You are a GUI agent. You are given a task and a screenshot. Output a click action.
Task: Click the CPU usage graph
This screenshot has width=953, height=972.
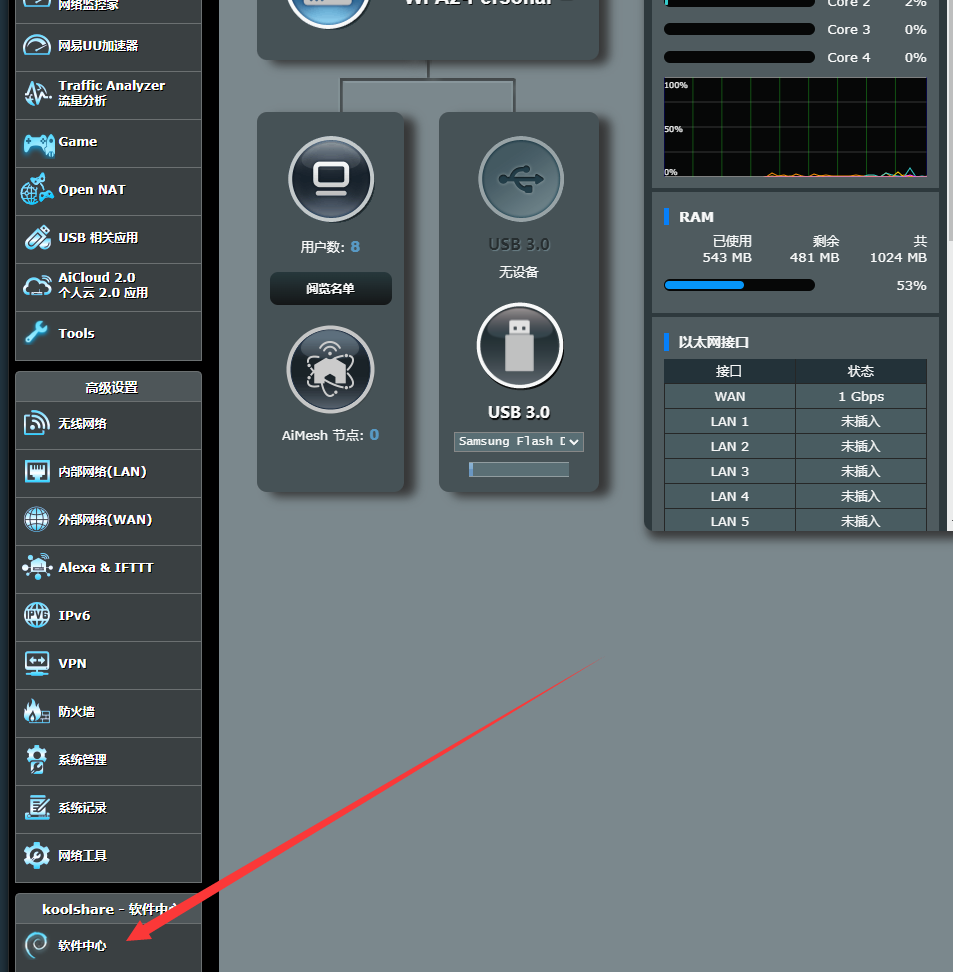pyautogui.click(x=795, y=128)
